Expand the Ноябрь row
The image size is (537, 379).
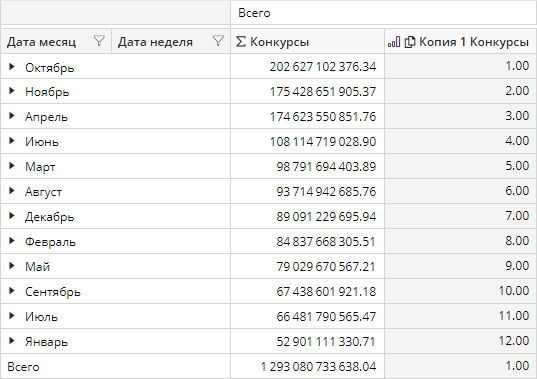tap(12, 91)
